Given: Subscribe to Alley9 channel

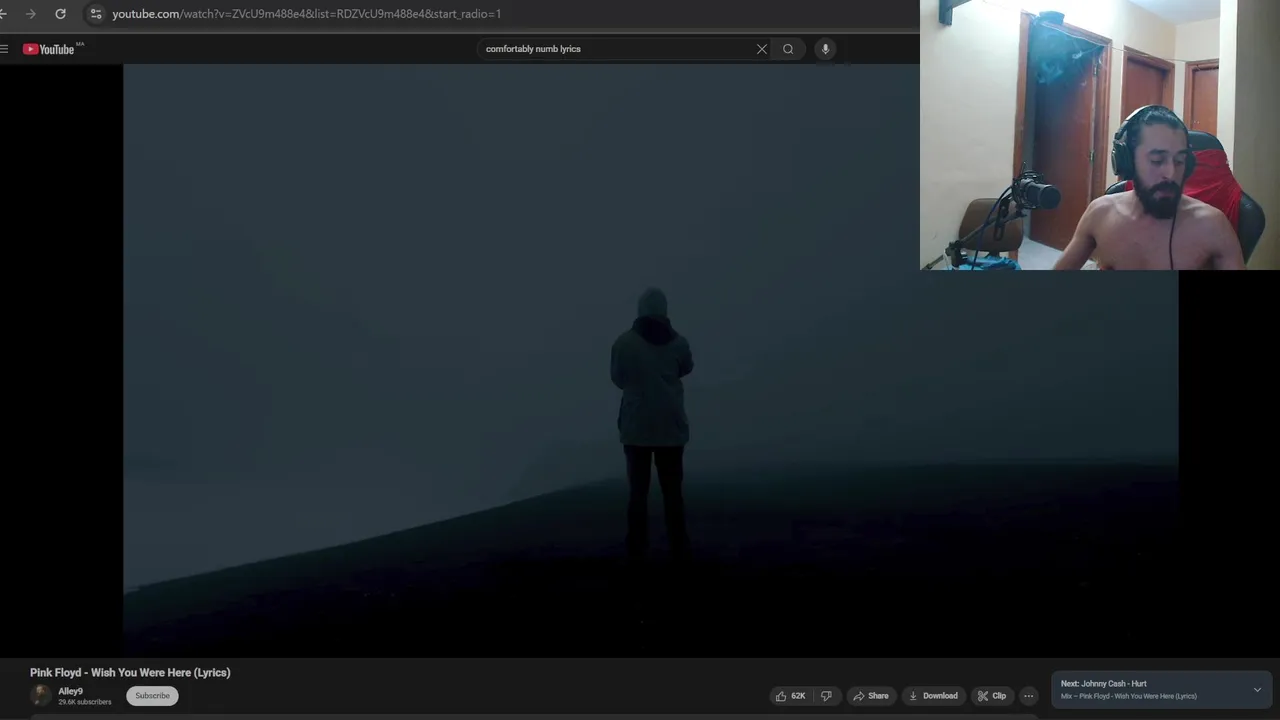Looking at the screenshot, I should 152,696.
